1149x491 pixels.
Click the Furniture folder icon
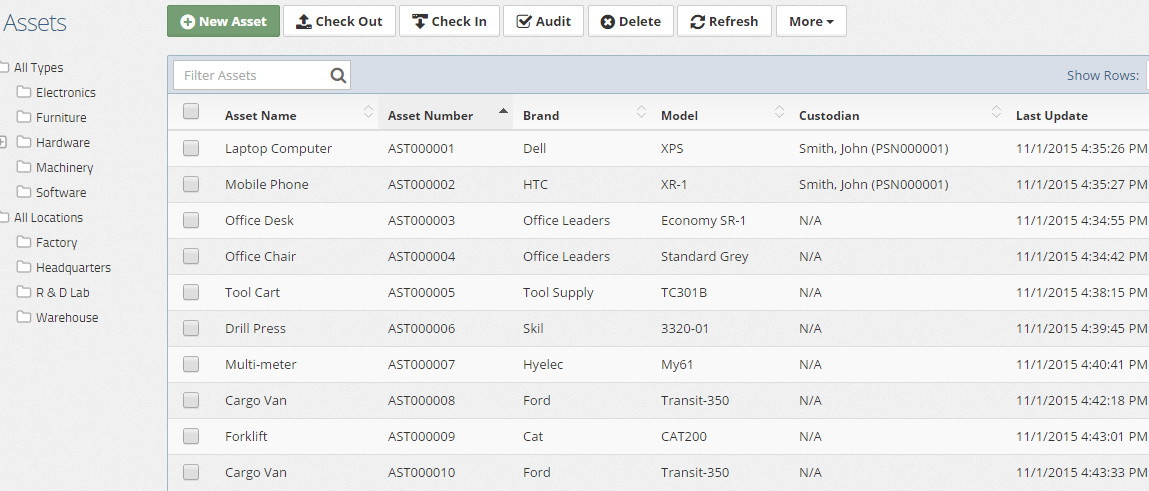pyautogui.click(x=24, y=117)
